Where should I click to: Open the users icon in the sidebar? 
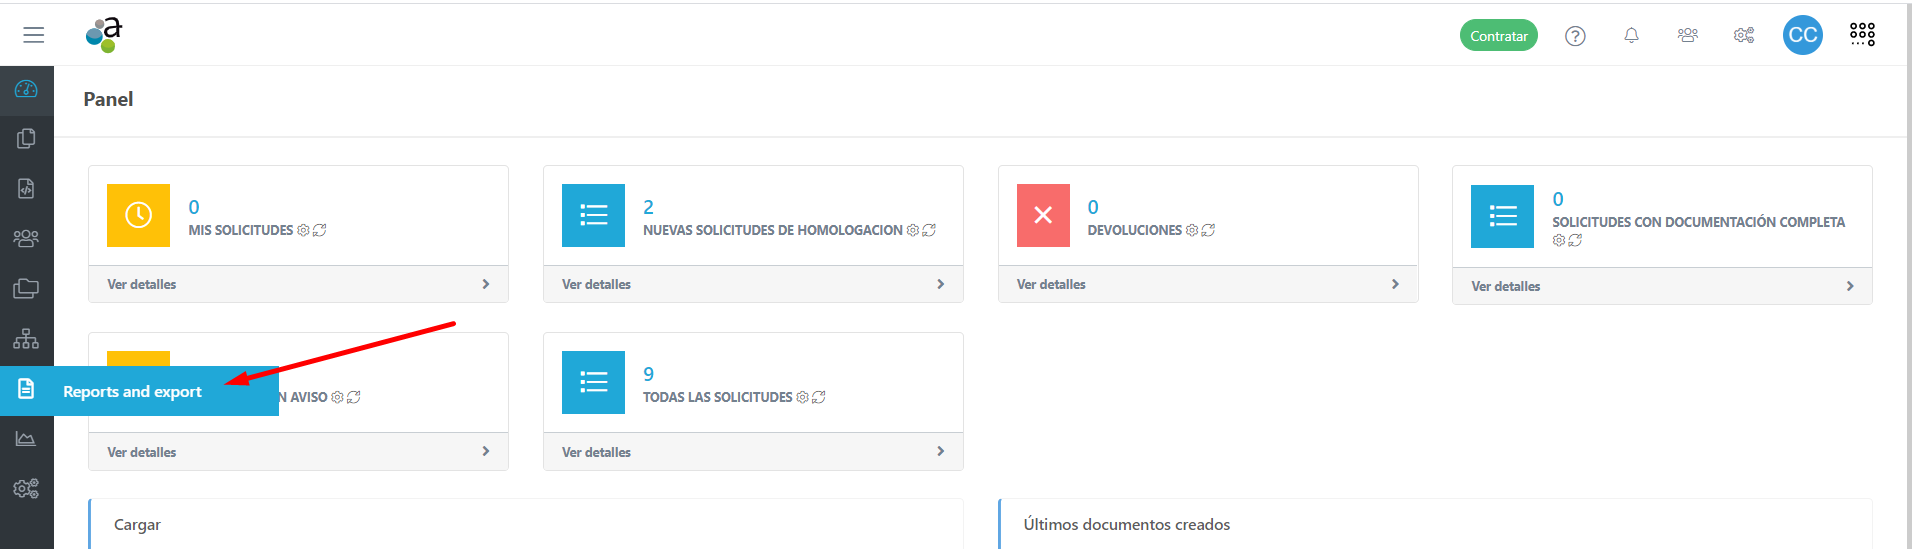point(26,238)
